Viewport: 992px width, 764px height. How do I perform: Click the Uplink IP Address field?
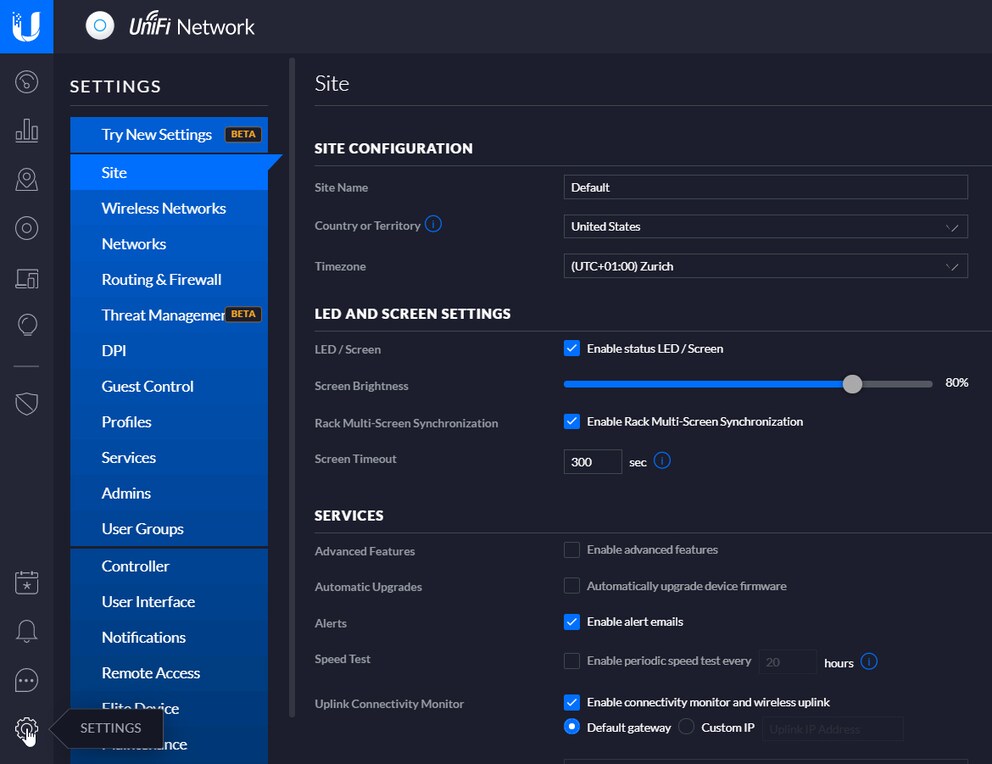click(x=833, y=729)
